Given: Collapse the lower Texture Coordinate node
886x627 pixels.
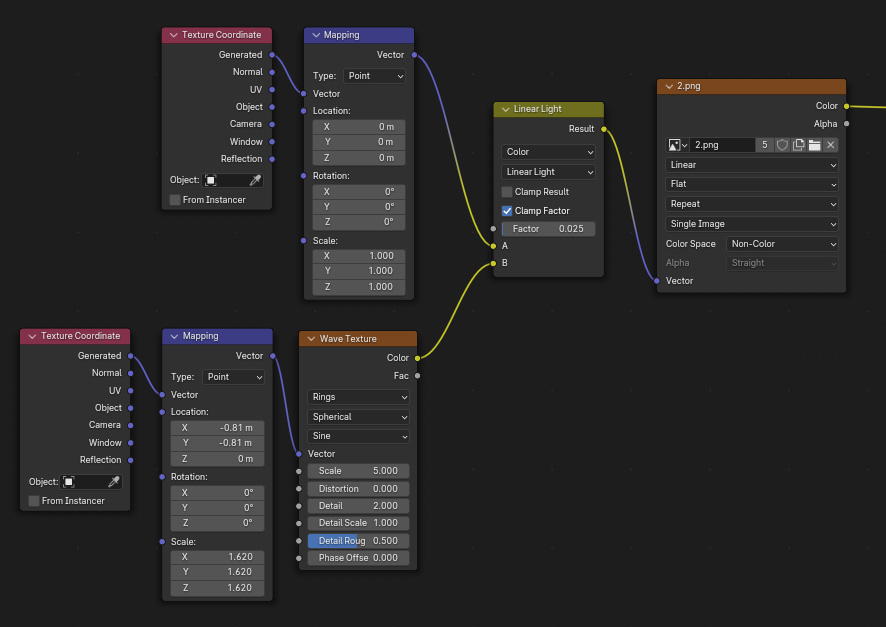Looking at the screenshot, I should [x=32, y=336].
